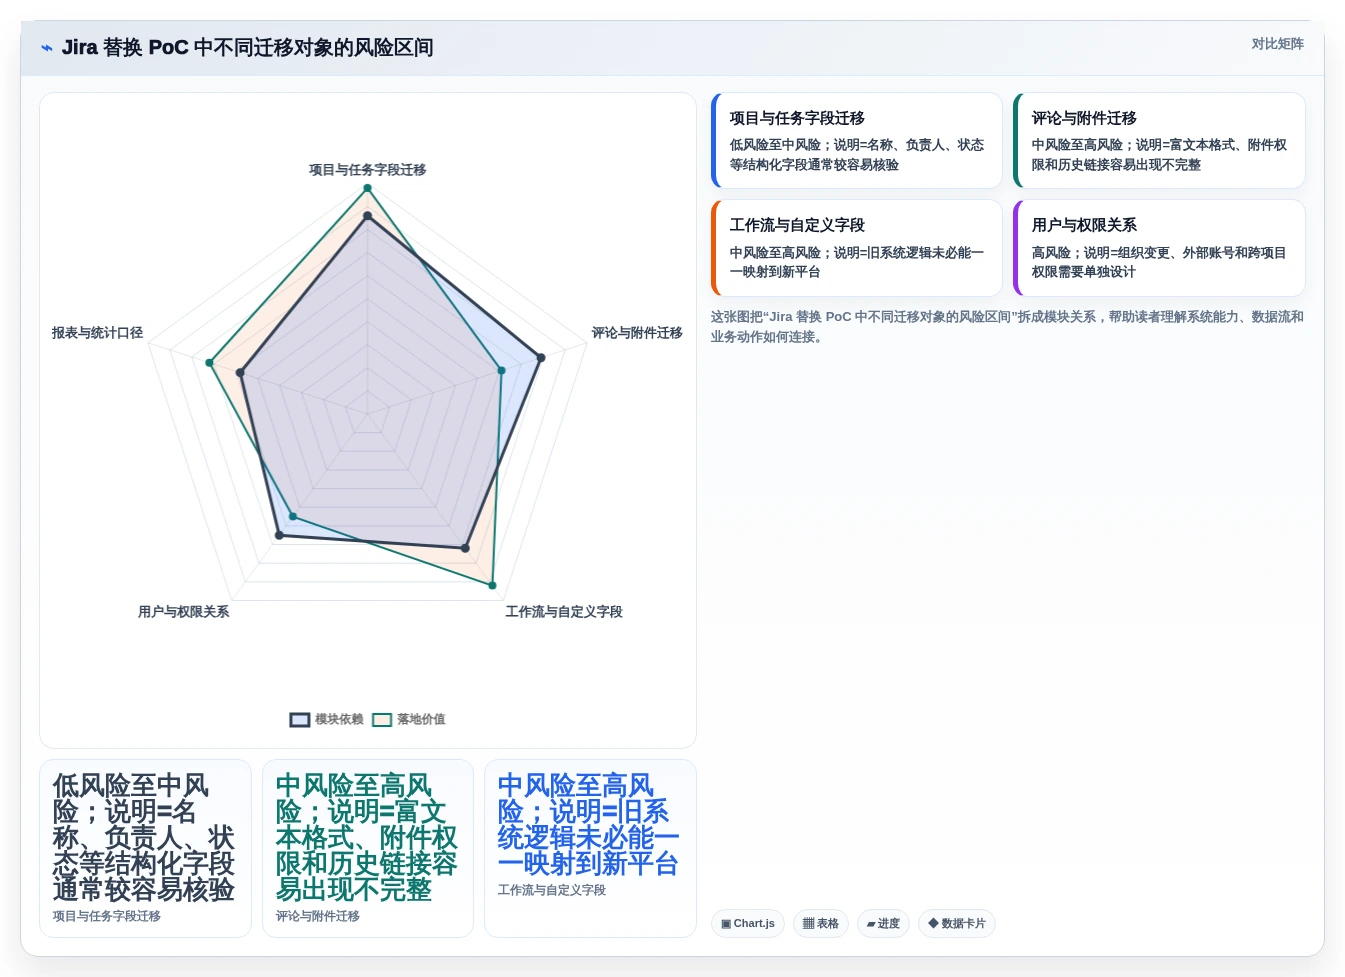Click the 表格 tag chip

click(821, 924)
